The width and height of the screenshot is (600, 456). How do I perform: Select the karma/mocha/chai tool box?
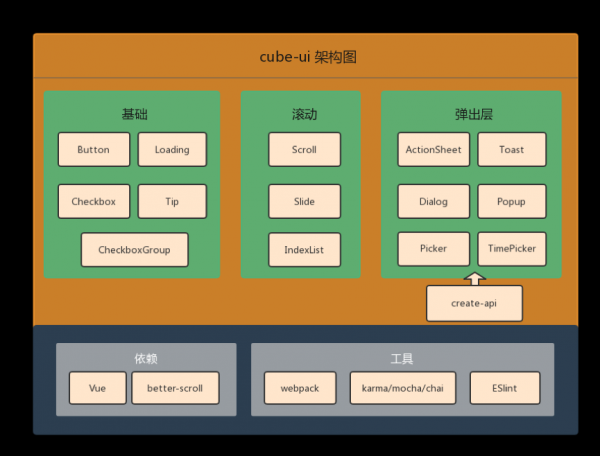point(403,388)
